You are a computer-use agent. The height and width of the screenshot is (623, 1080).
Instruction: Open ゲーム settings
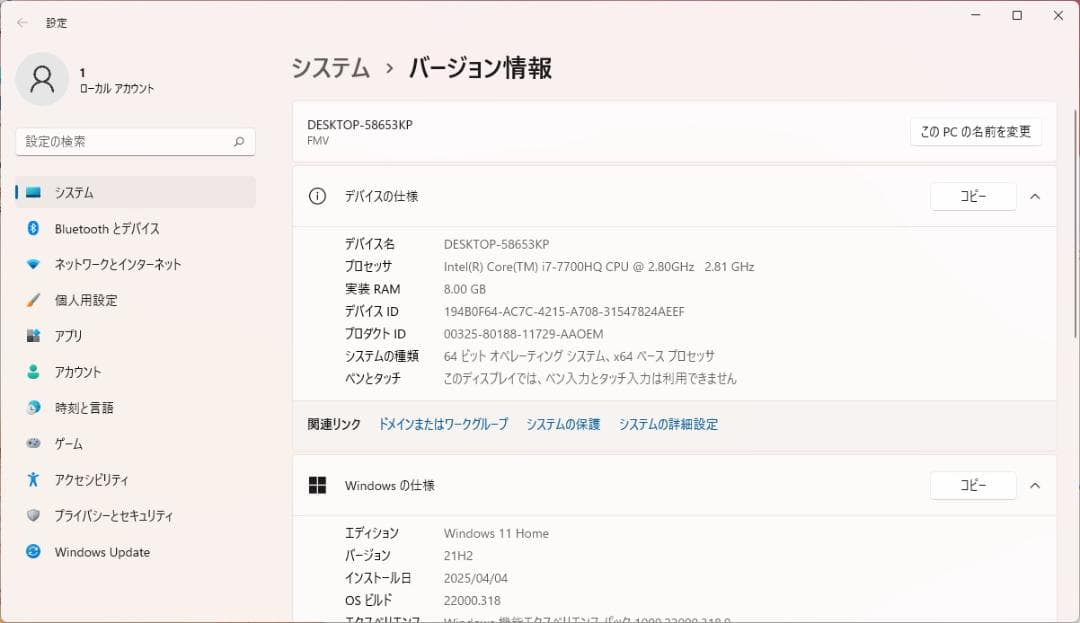pyautogui.click(x=66, y=444)
